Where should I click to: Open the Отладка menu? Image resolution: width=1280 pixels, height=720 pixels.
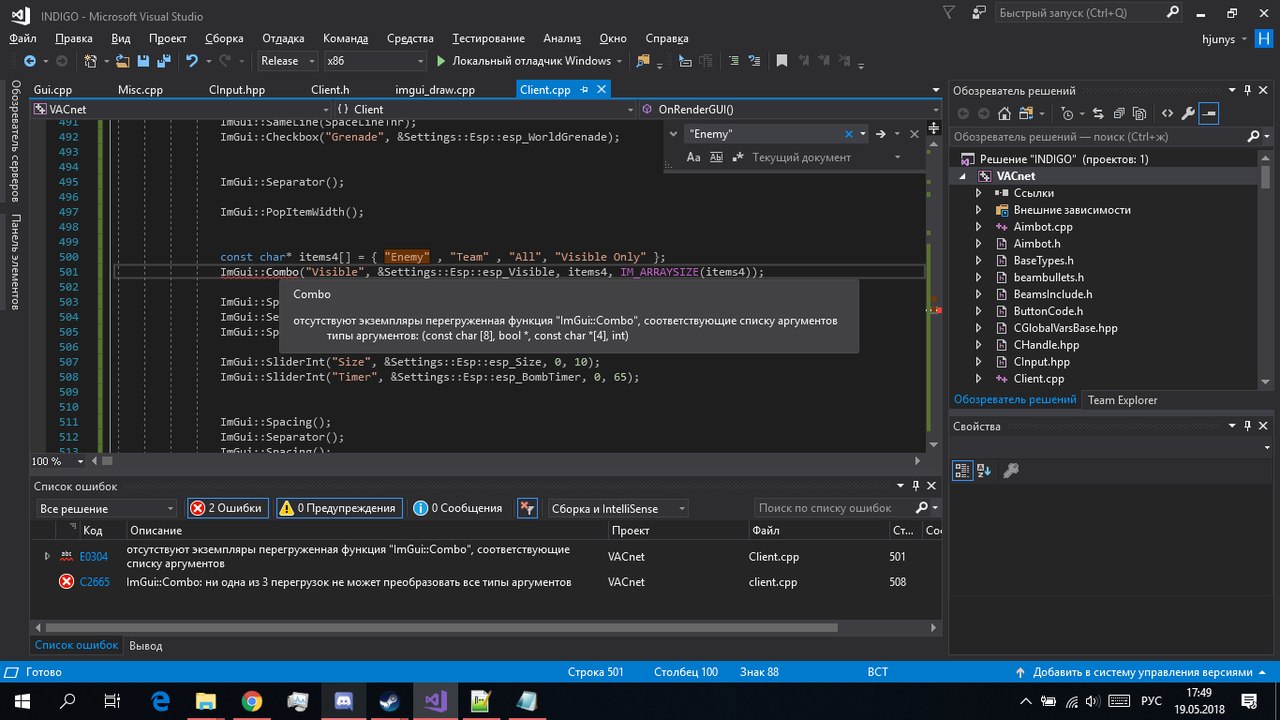(283, 38)
